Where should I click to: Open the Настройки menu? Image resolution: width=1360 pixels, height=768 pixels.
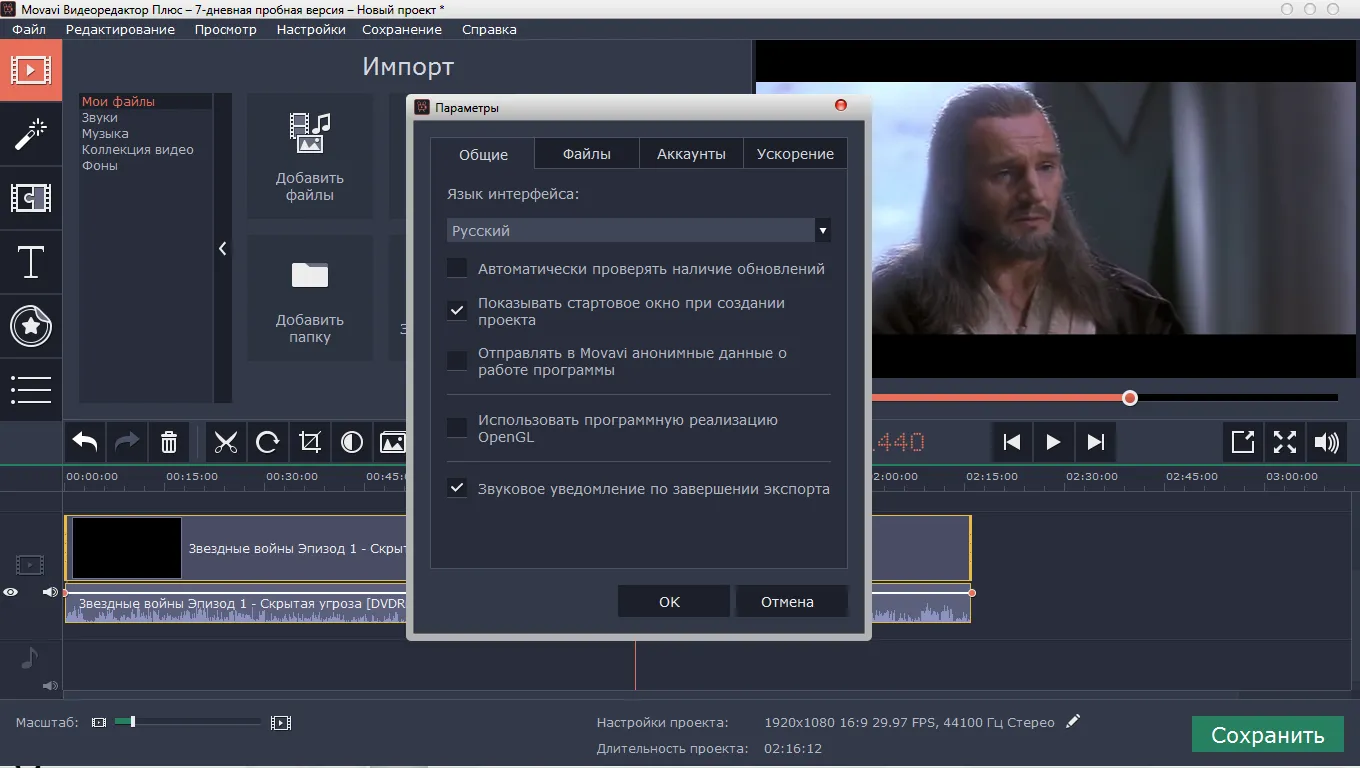[311, 29]
